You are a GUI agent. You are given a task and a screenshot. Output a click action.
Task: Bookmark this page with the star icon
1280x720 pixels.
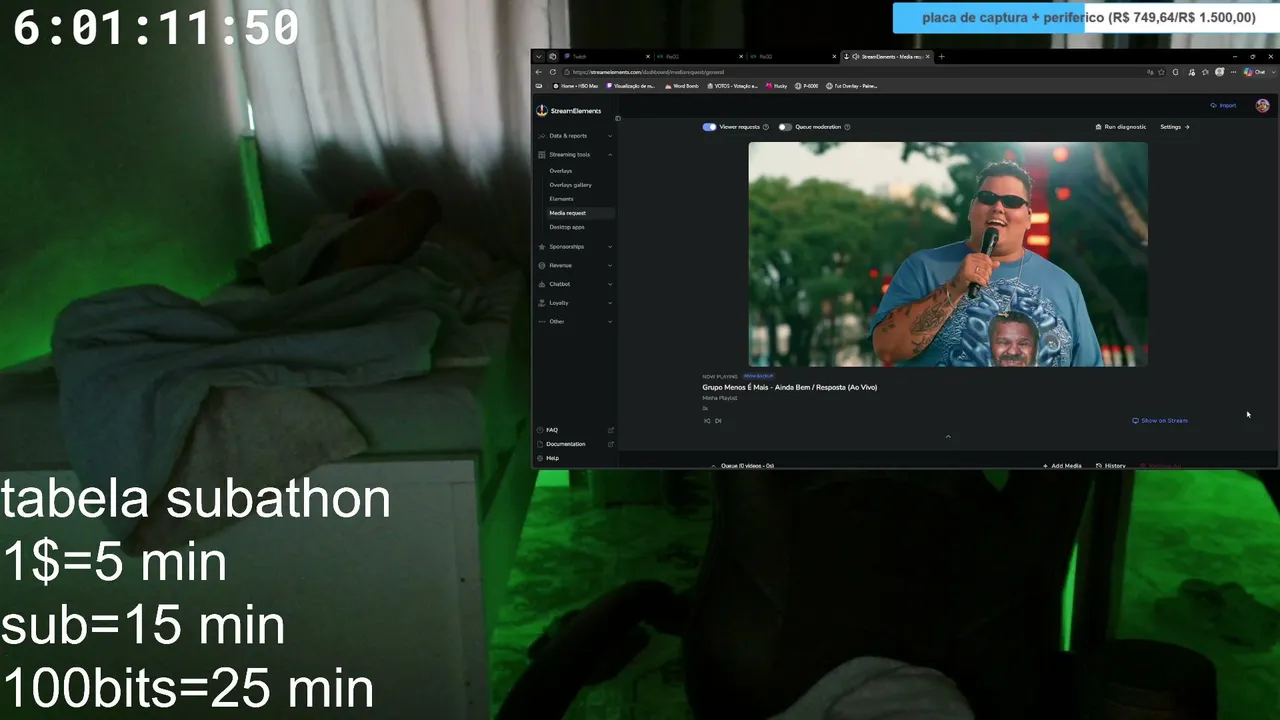(1161, 72)
